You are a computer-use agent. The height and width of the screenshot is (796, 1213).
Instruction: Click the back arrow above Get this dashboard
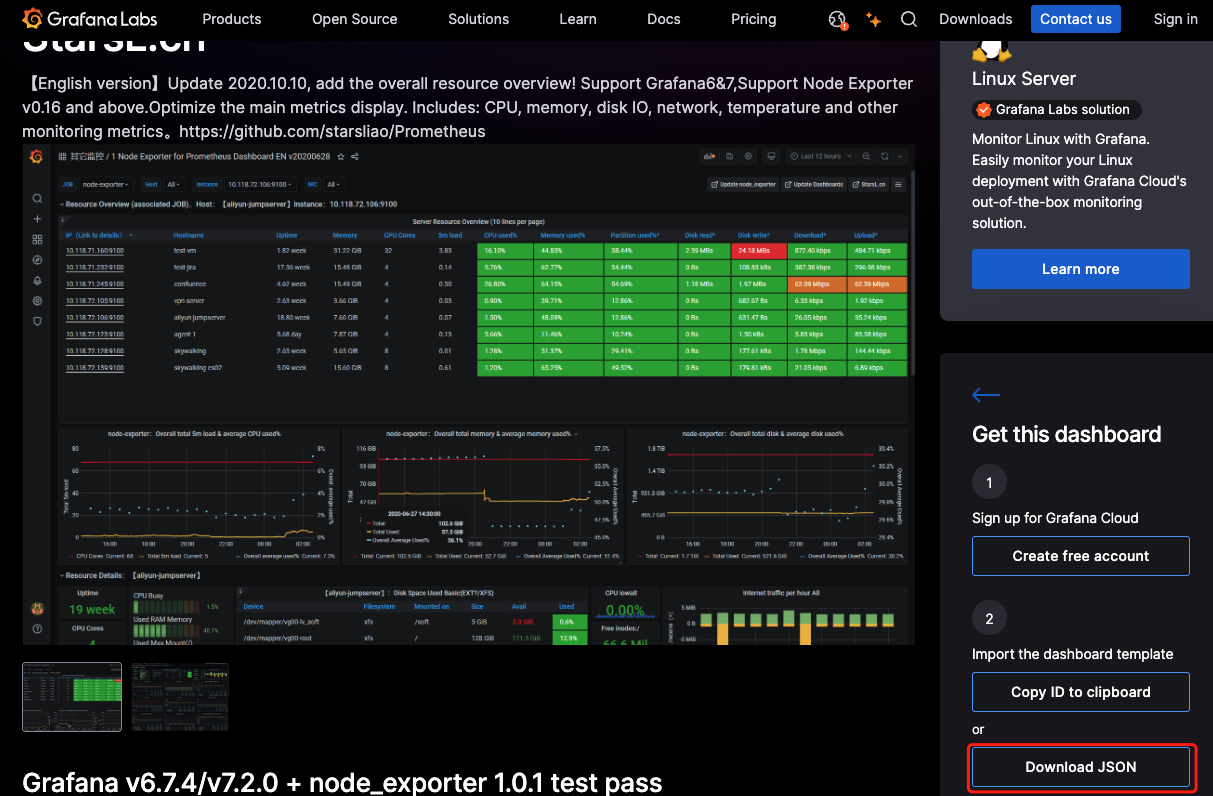pyautogui.click(x=986, y=395)
